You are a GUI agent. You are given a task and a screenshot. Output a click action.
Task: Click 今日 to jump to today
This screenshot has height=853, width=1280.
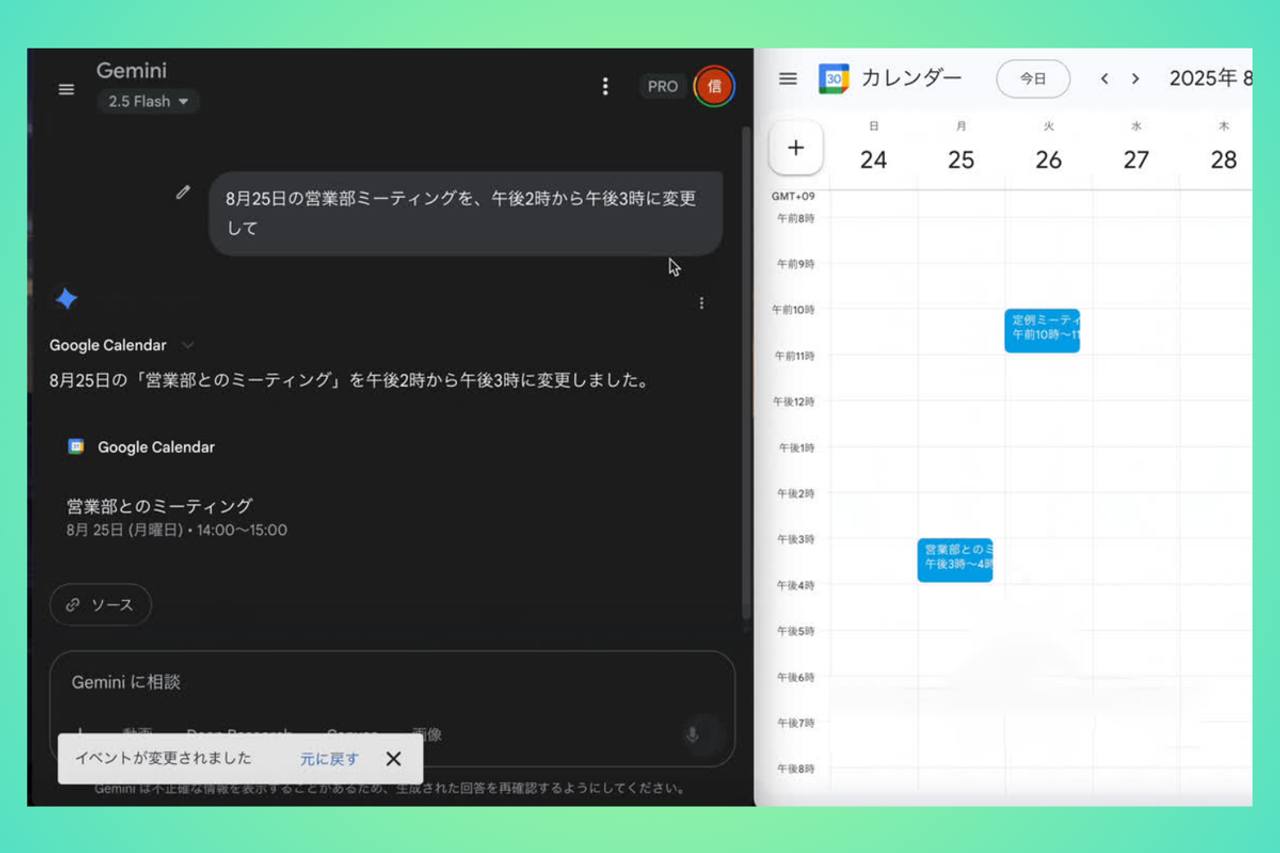click(1033, 78)
